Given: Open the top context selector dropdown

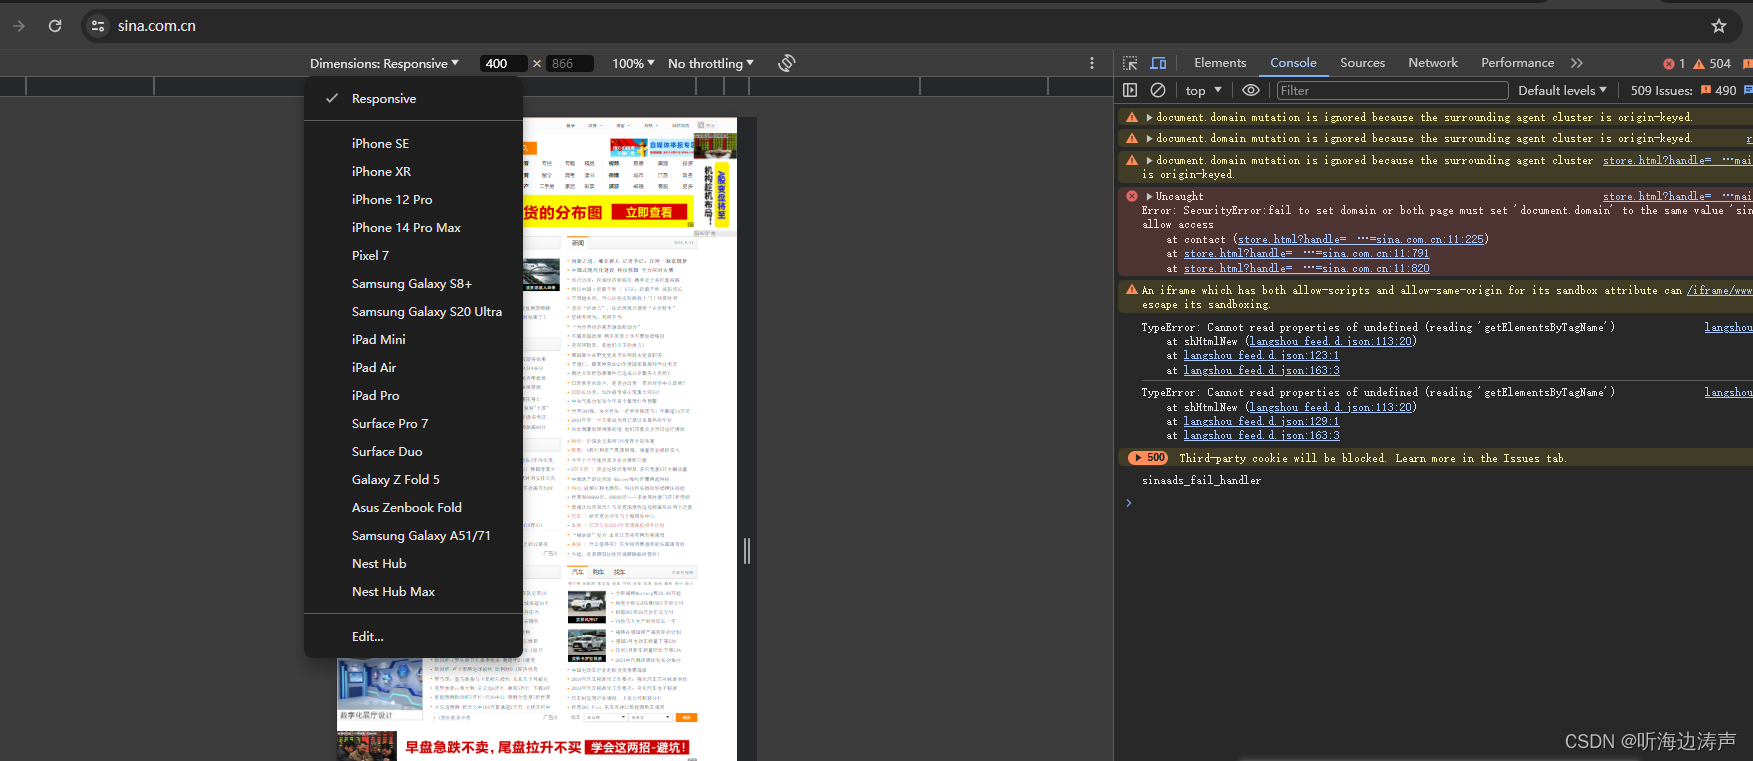Looking at the screenshot, I should pos(1203,90).
